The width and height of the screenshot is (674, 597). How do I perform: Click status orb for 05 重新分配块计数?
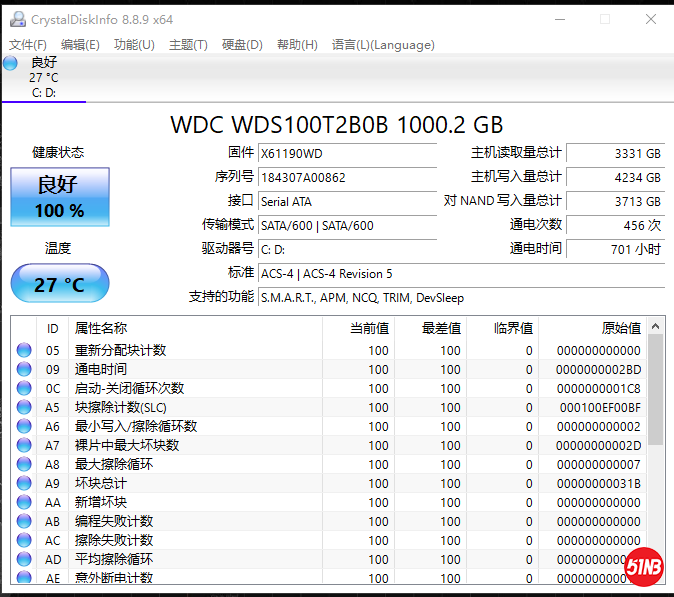[24, 351]
